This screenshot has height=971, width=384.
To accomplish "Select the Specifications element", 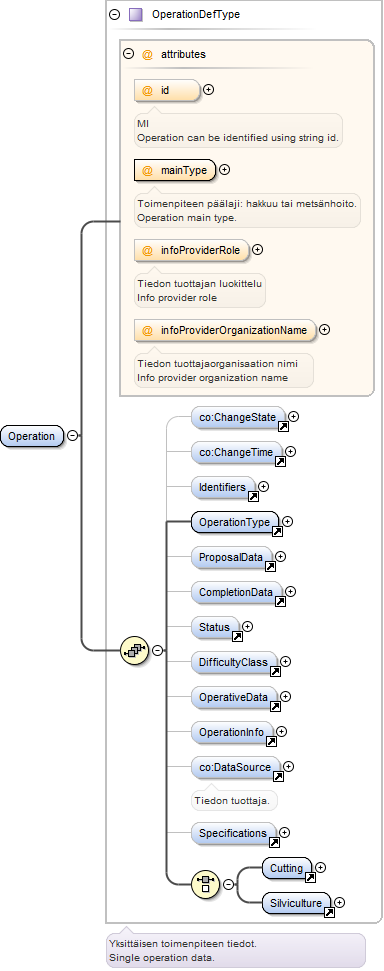I will pyautogui.click(x=233, y=834).
